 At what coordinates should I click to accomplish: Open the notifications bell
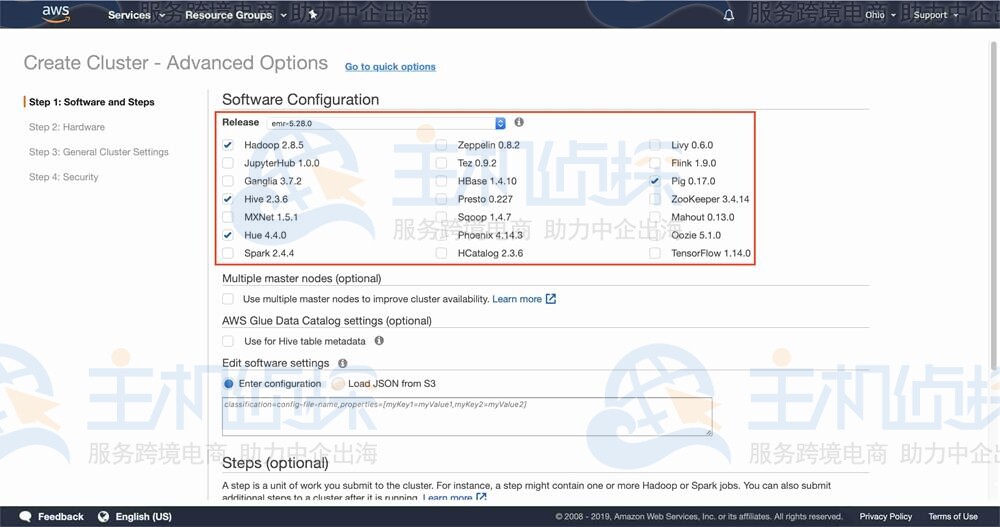[x=728, y=15]
